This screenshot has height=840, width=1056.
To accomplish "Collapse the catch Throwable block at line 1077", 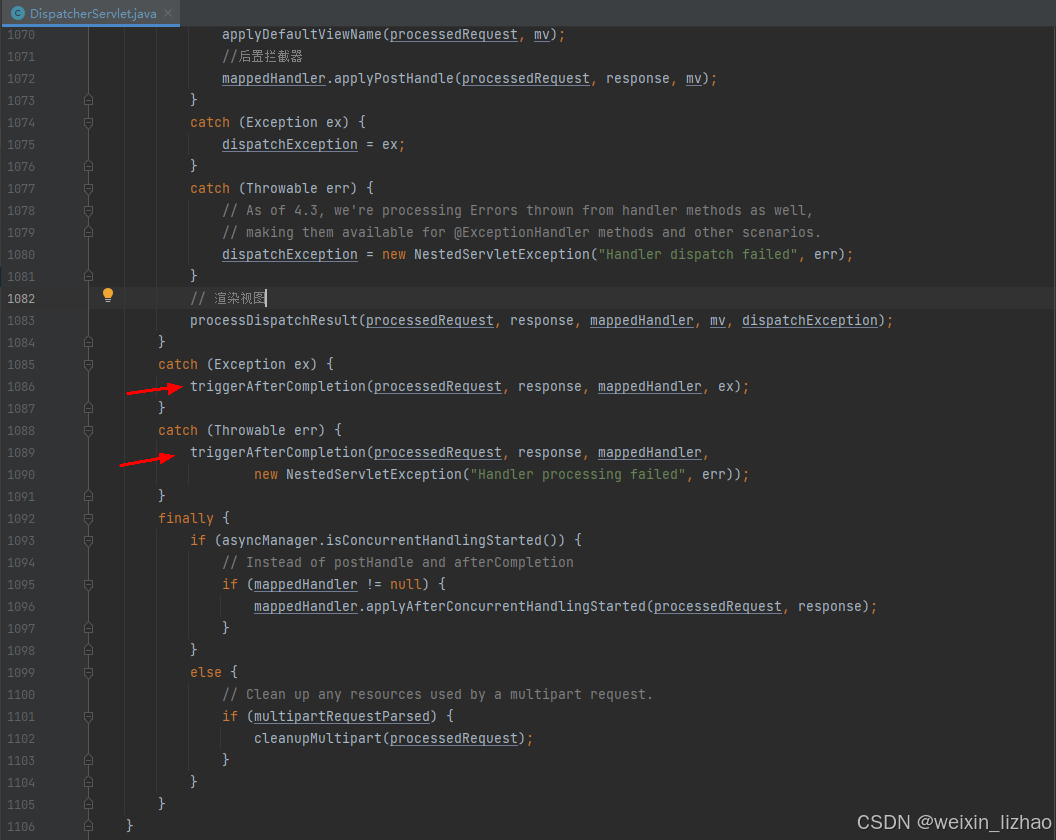I will [x=88, y=189].
